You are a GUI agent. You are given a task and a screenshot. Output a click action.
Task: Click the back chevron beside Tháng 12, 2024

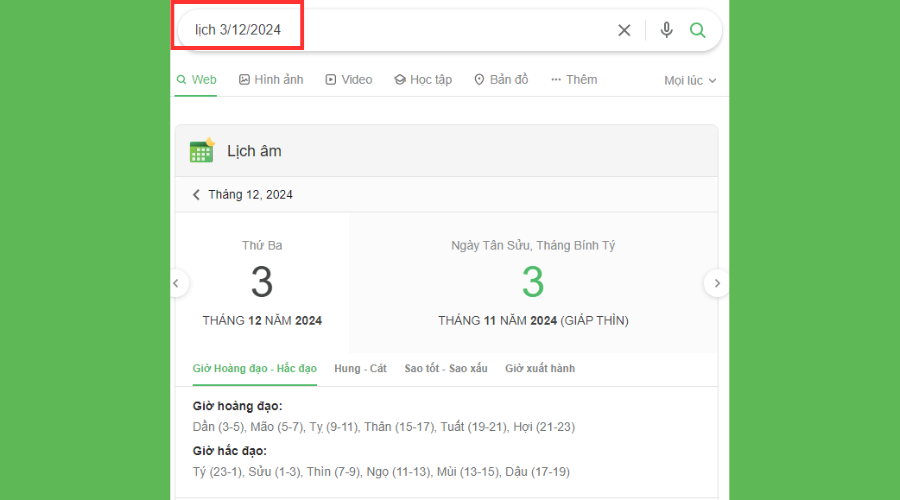click(196, 195)
